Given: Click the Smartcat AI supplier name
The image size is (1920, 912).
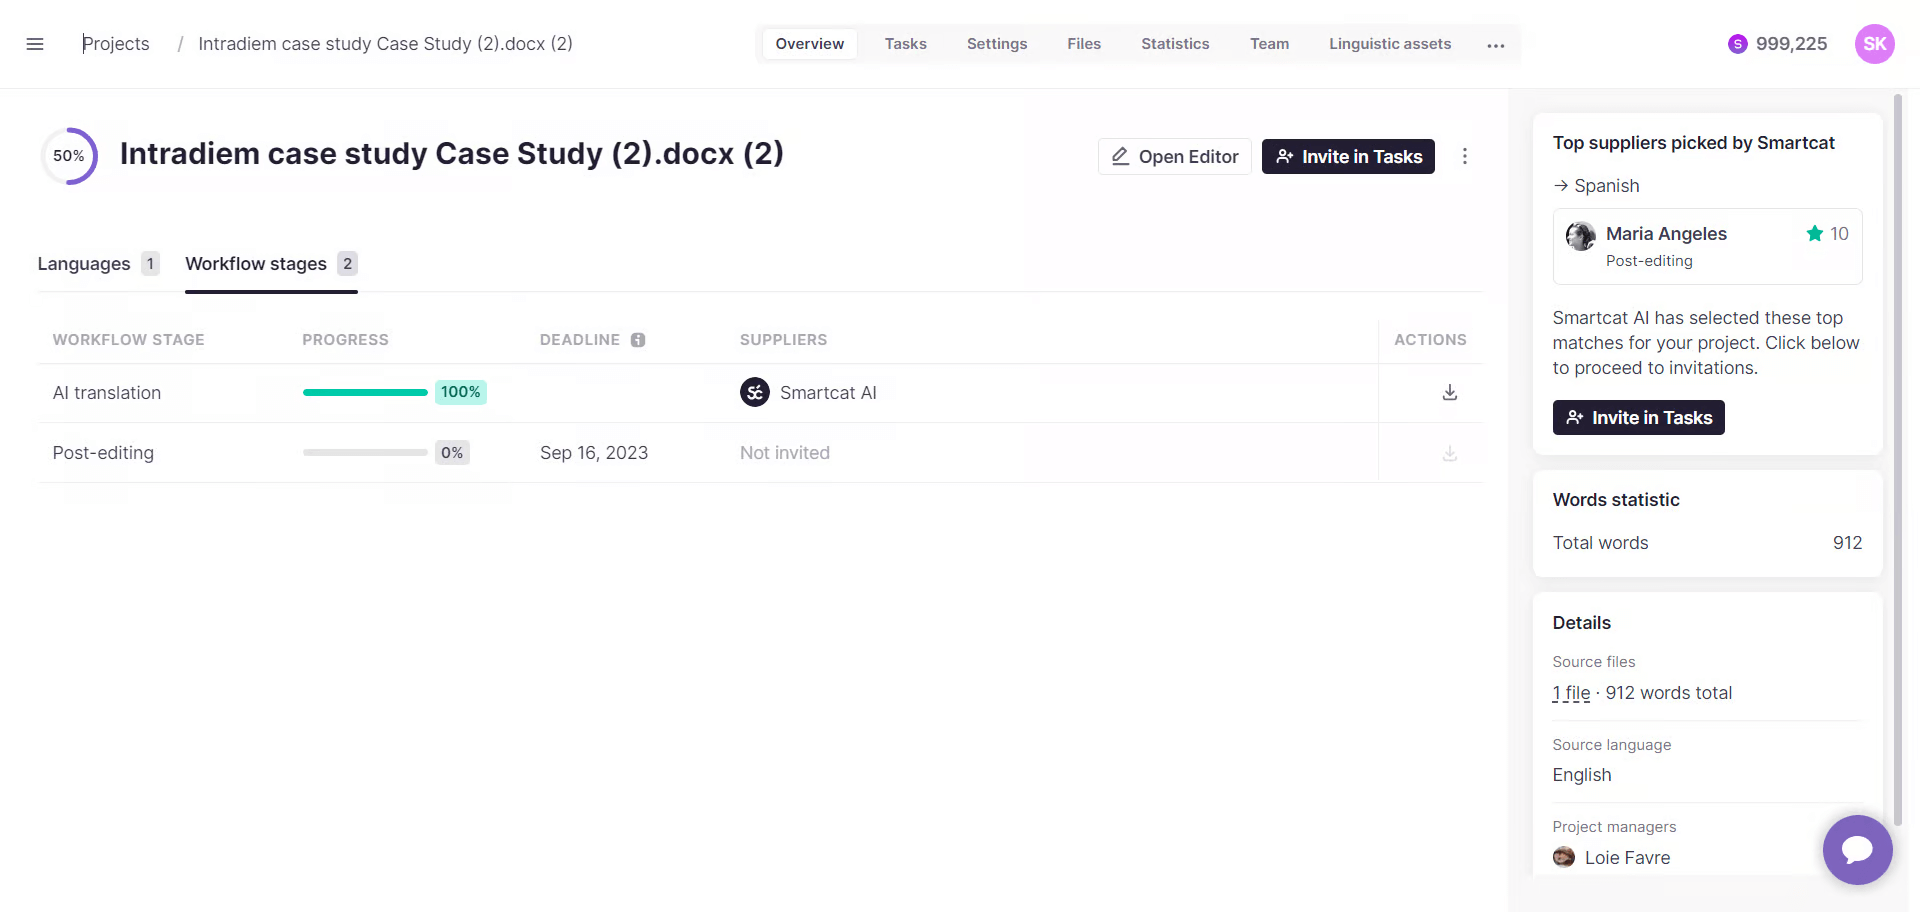Looking at the screenshot, I should click(828, 393).
